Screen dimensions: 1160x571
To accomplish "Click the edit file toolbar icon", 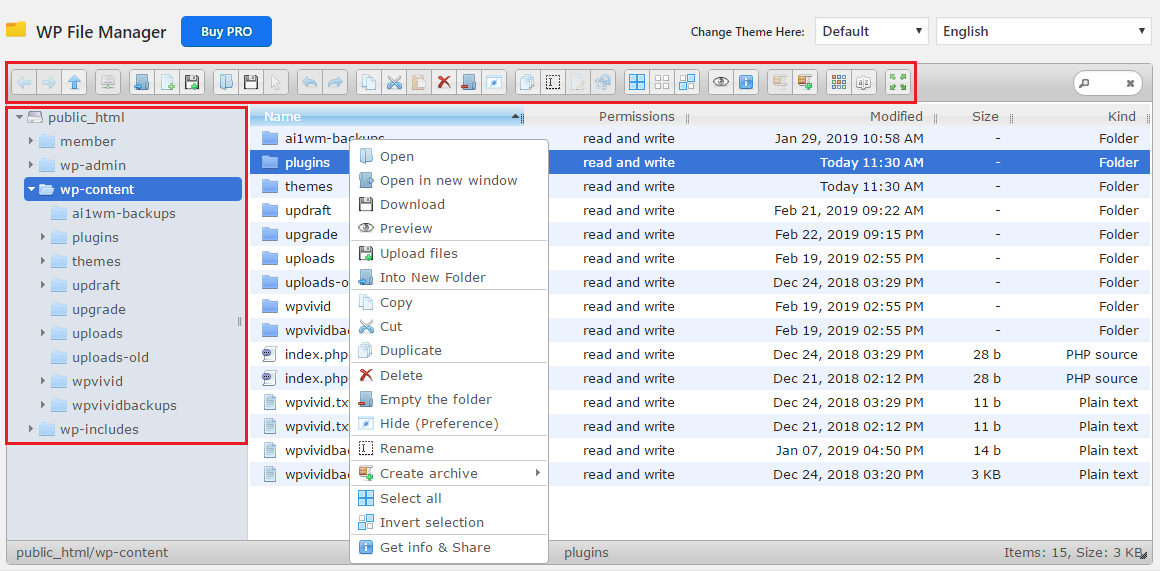I will [x=577, y=83].
